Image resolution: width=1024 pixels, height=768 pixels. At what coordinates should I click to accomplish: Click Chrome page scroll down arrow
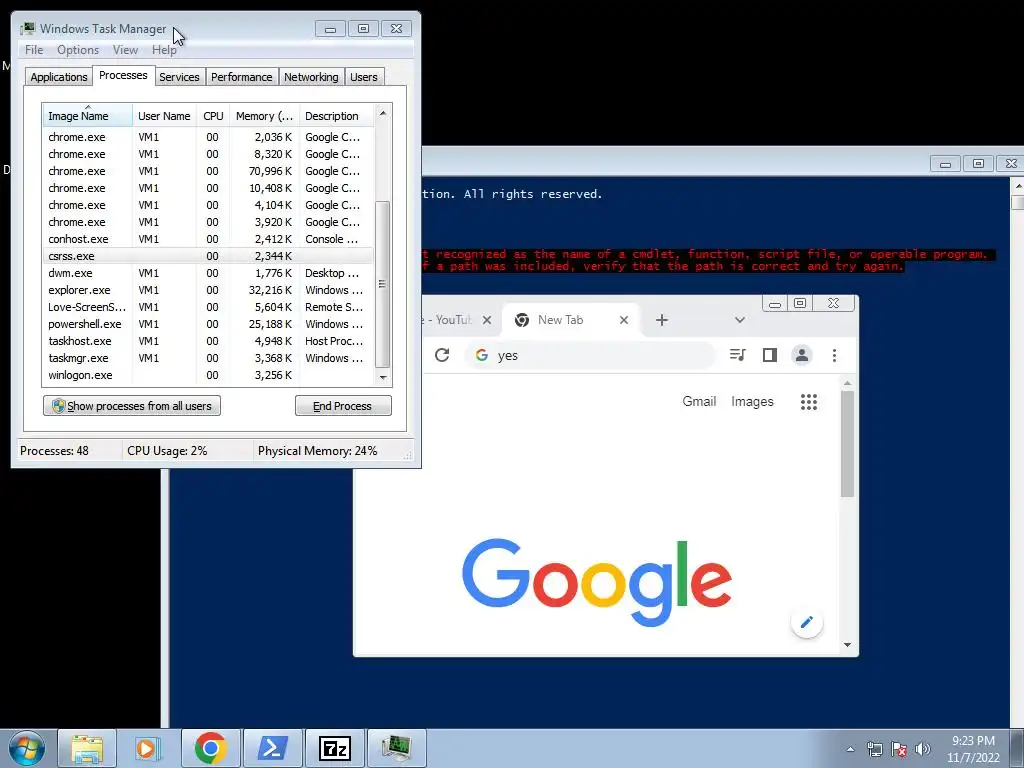pyautogui.click(x=847, y=645)
